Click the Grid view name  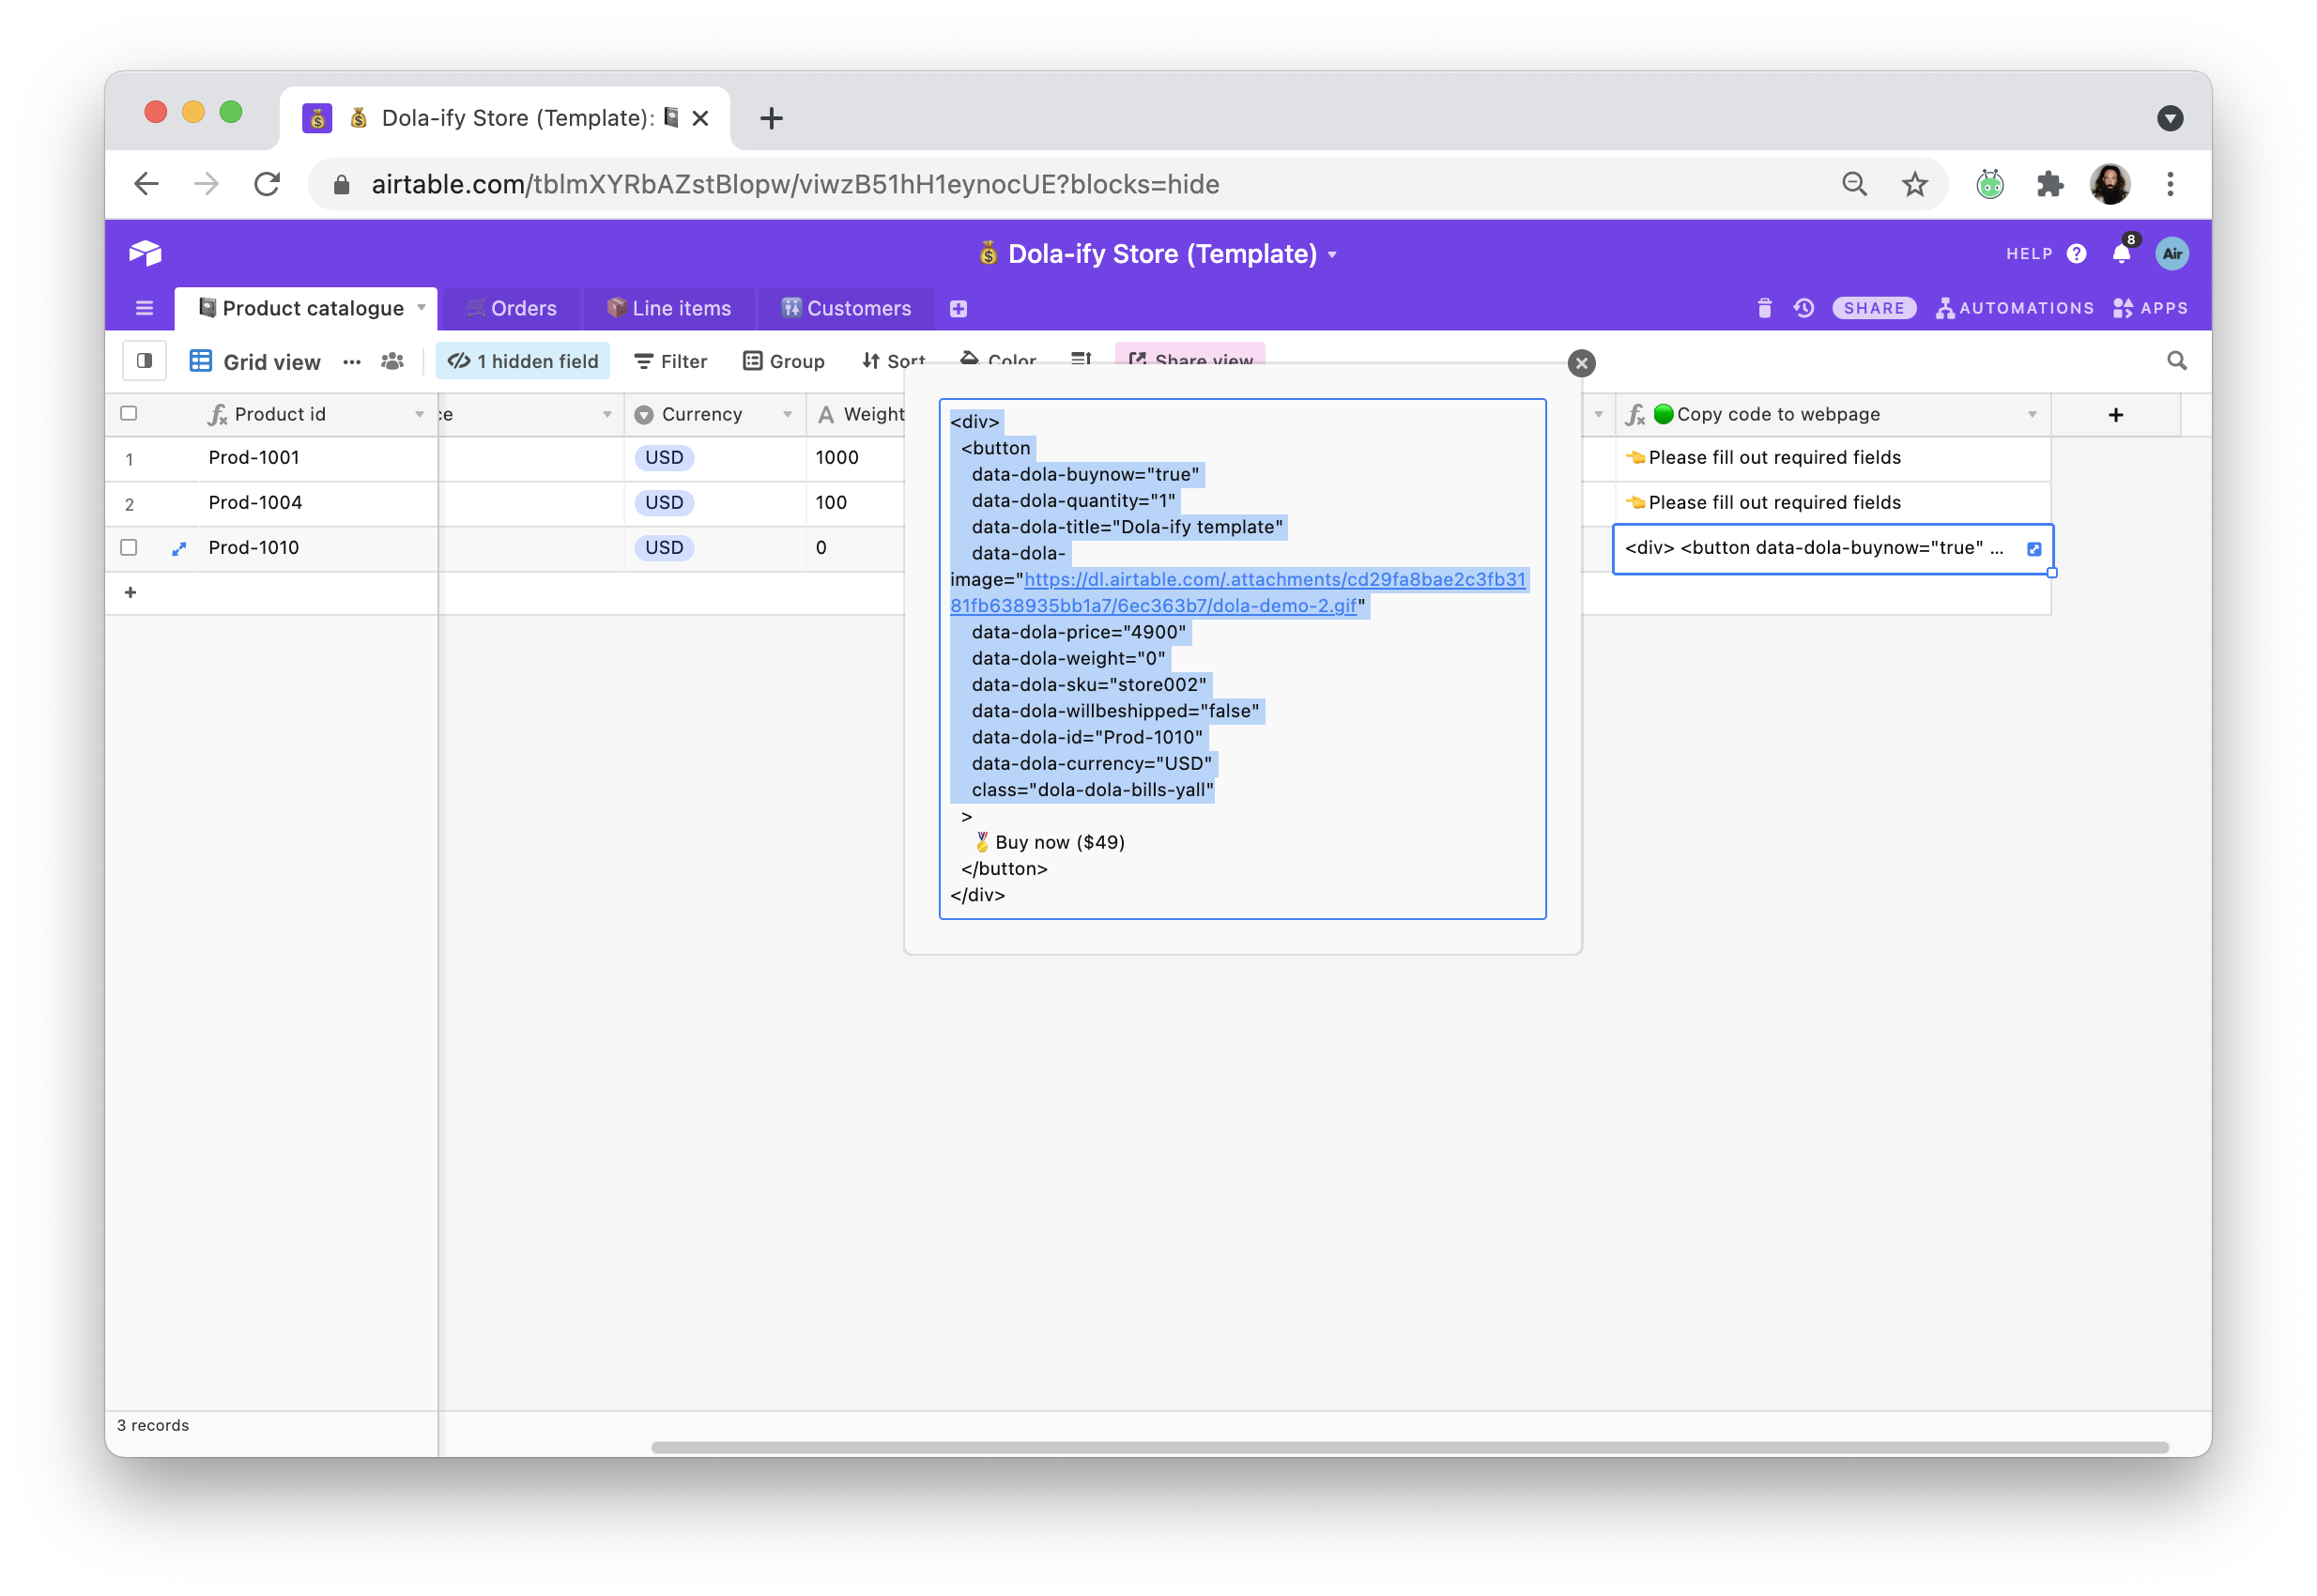pyautogui.click(x=272, y=362)
